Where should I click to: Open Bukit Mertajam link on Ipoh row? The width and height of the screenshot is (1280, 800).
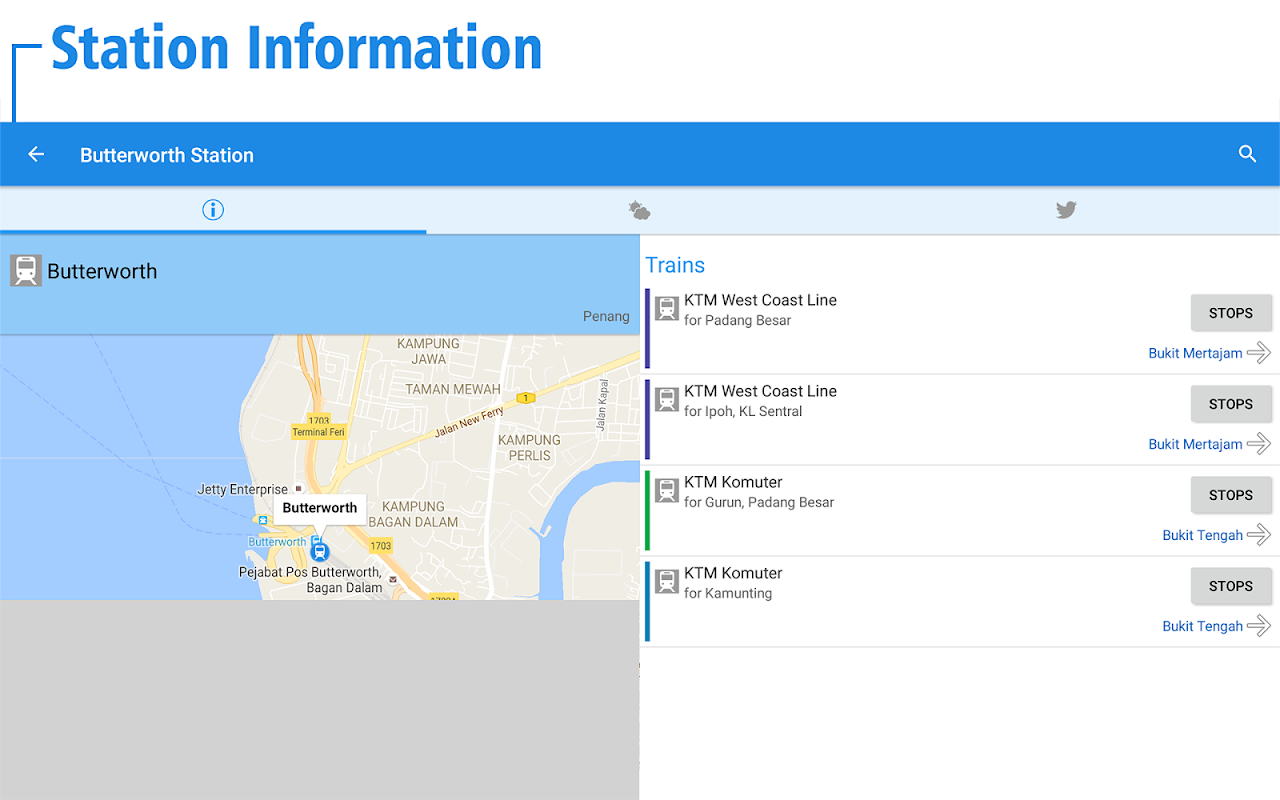(x=1195, y=444)
